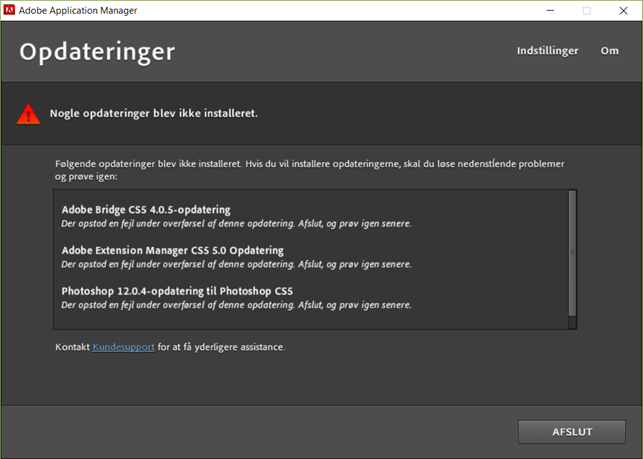
Task: Click the Adobe Application Manager window title
Action: [78, 11]
